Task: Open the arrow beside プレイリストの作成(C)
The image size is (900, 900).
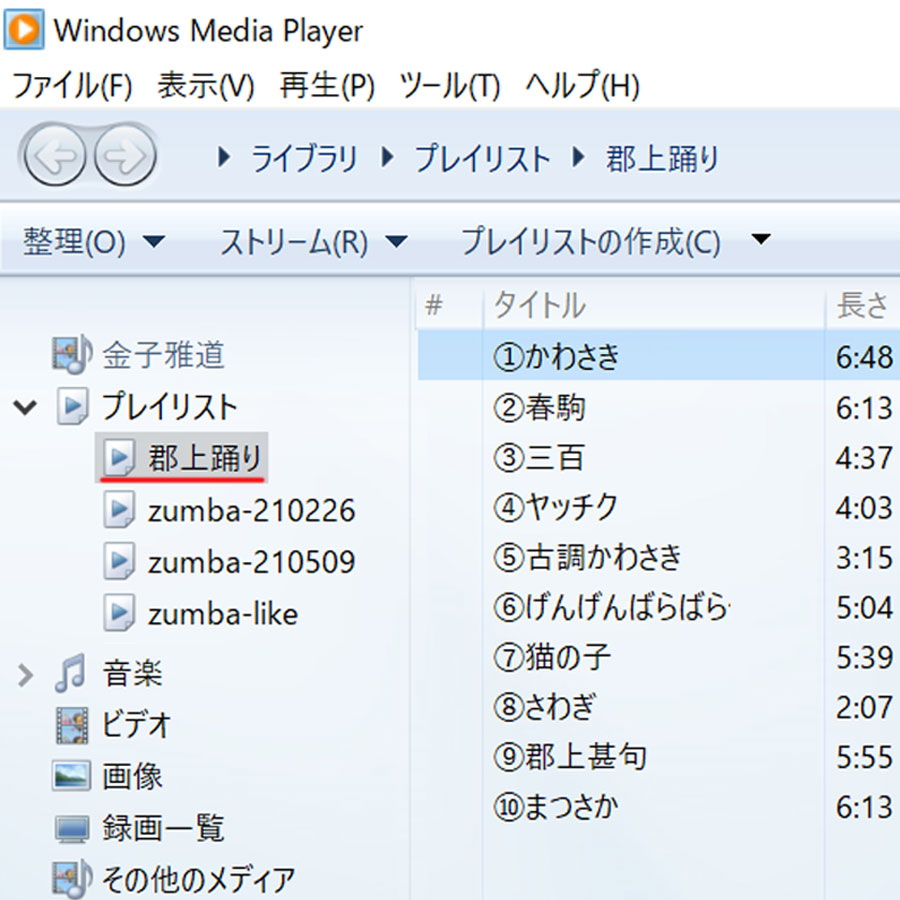Action: pos(761,239)
